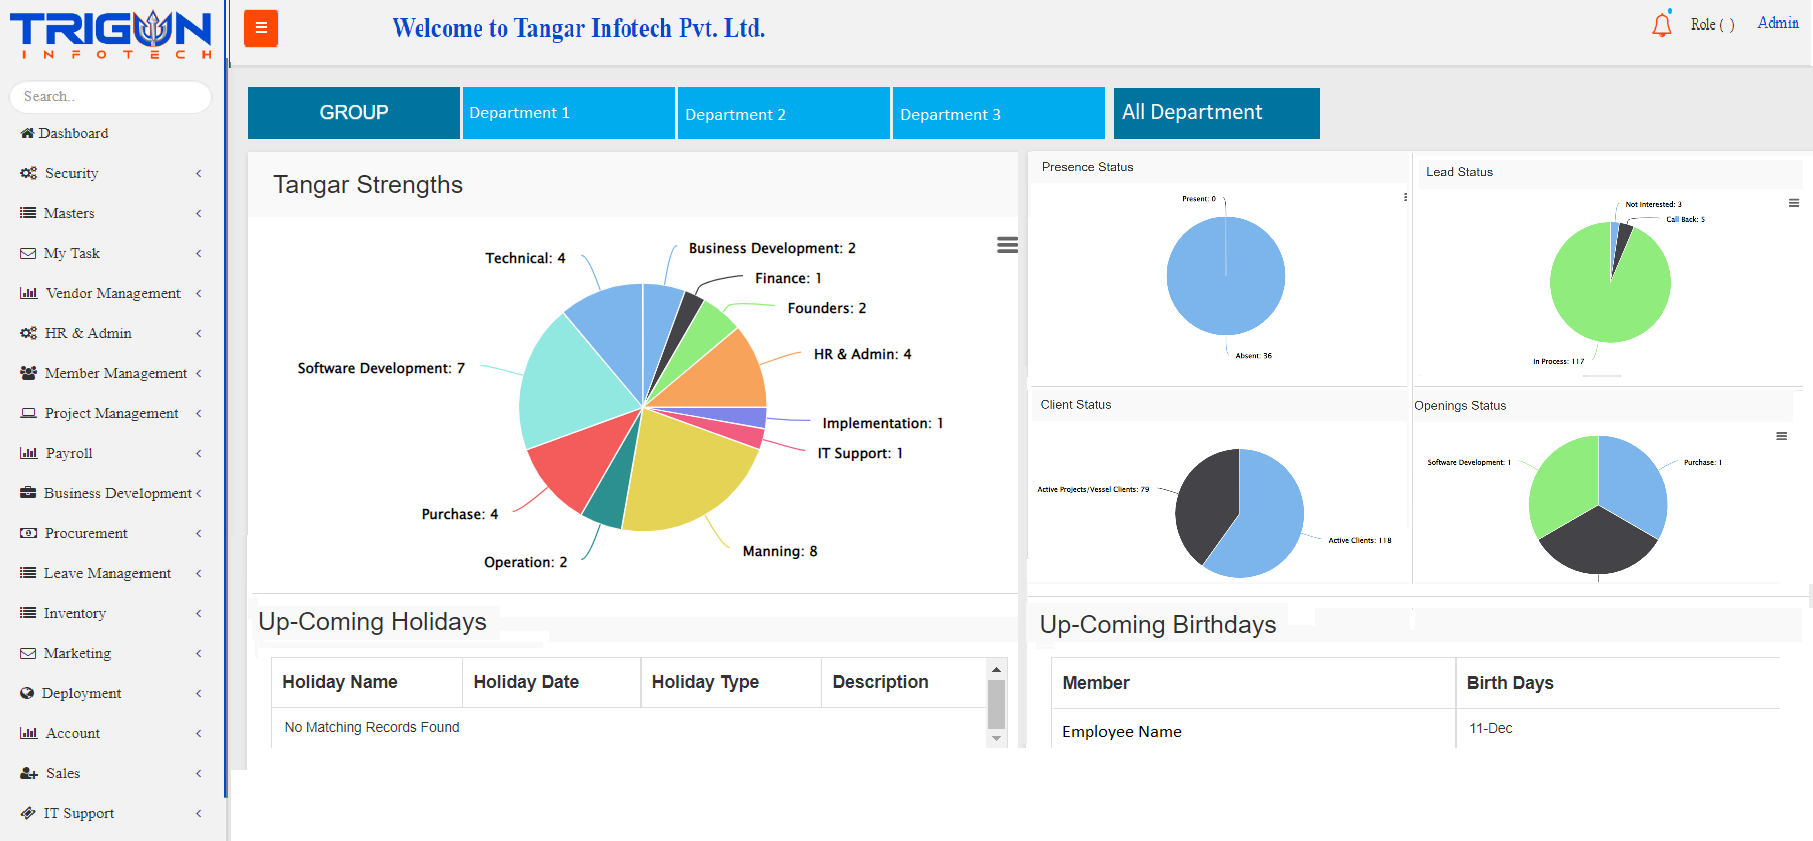Click the Security gears icon

pyautogui.click(x=28, y=173)
